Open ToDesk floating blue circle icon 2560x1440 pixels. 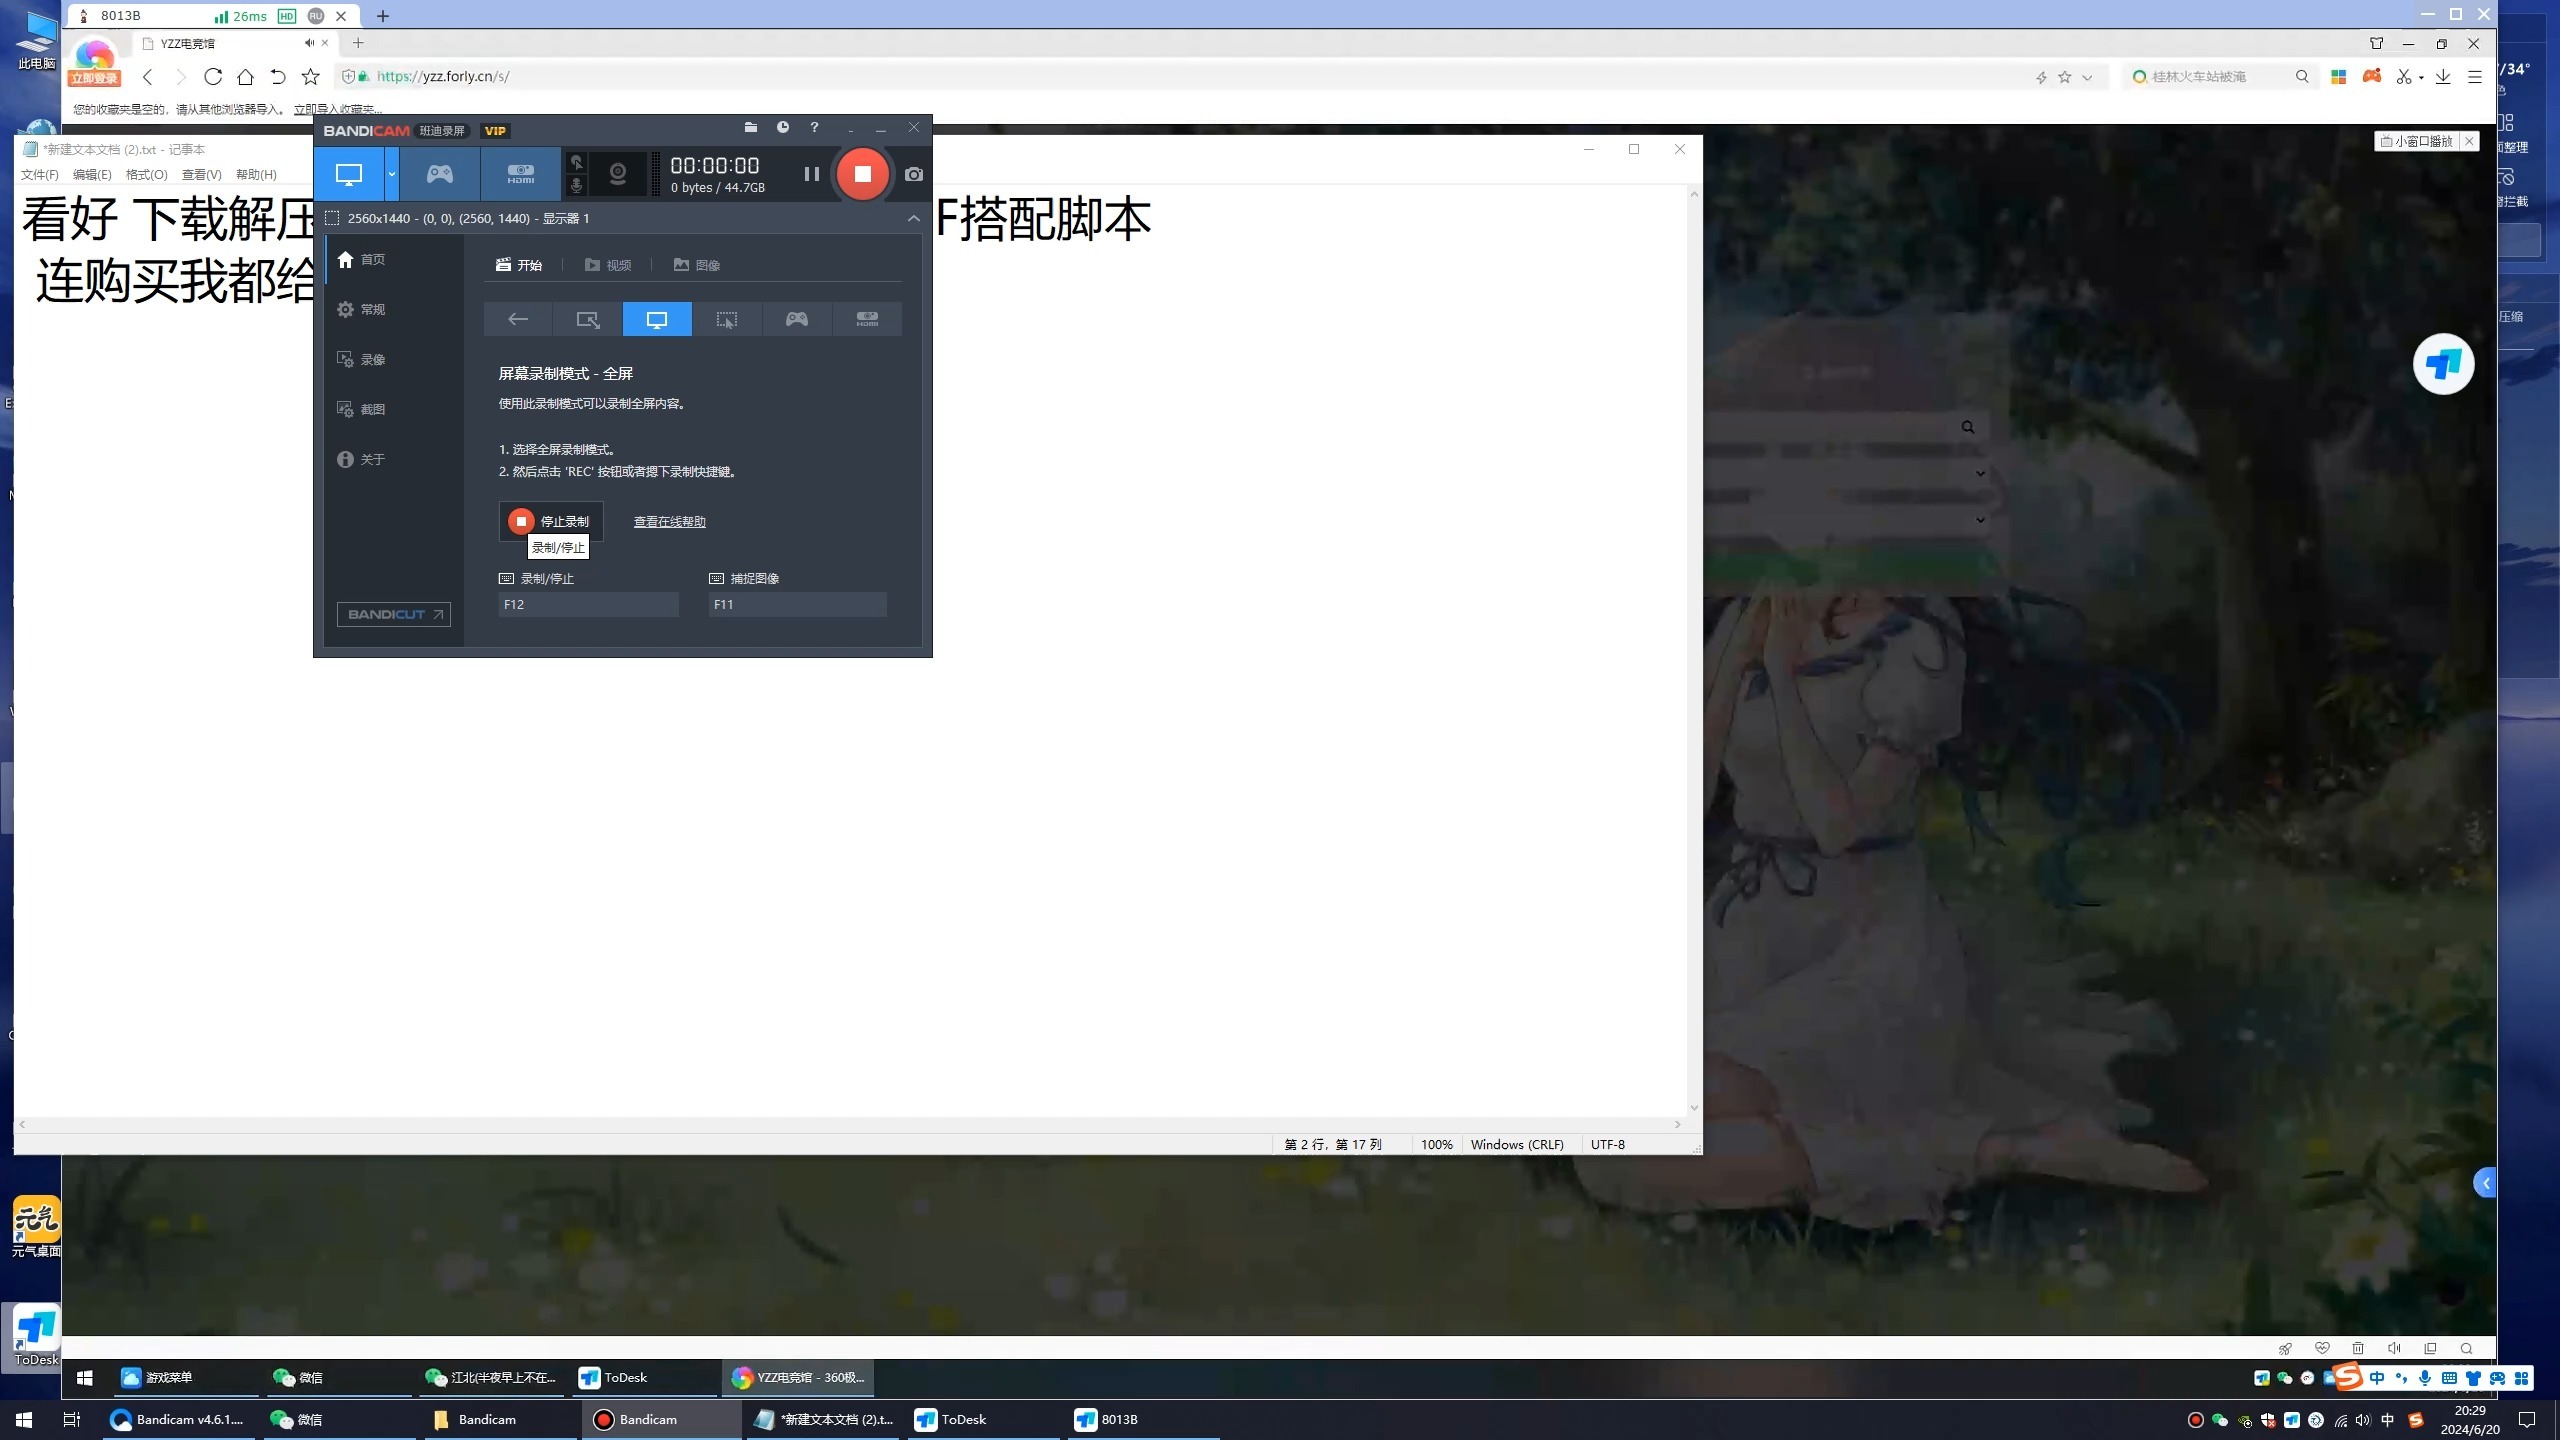2443,364
